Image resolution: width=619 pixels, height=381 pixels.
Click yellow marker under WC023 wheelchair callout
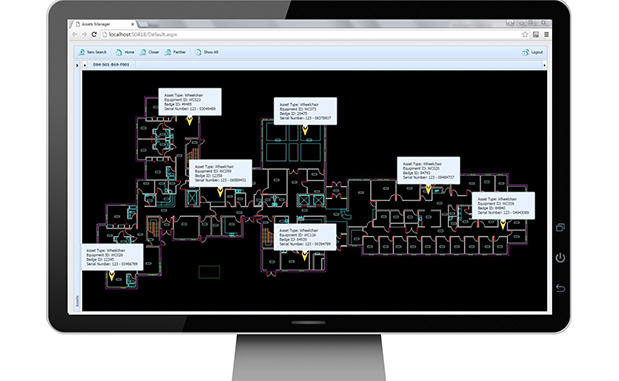tap(189, 120)
